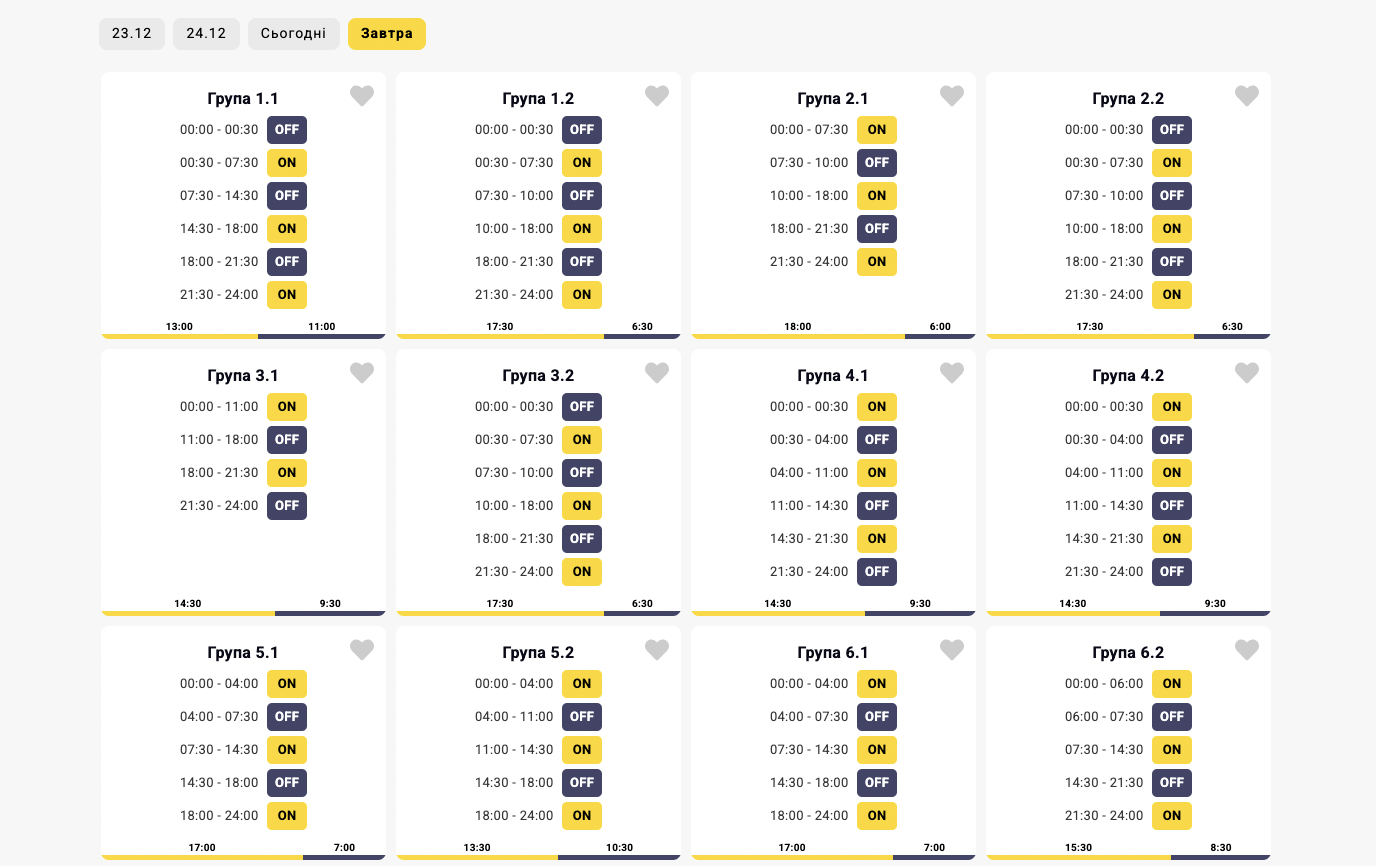Click heart icon for Група 6.2
The height and width of the screenshot is (866, 1376).
pyautogui.click(x=1247, y=650)
